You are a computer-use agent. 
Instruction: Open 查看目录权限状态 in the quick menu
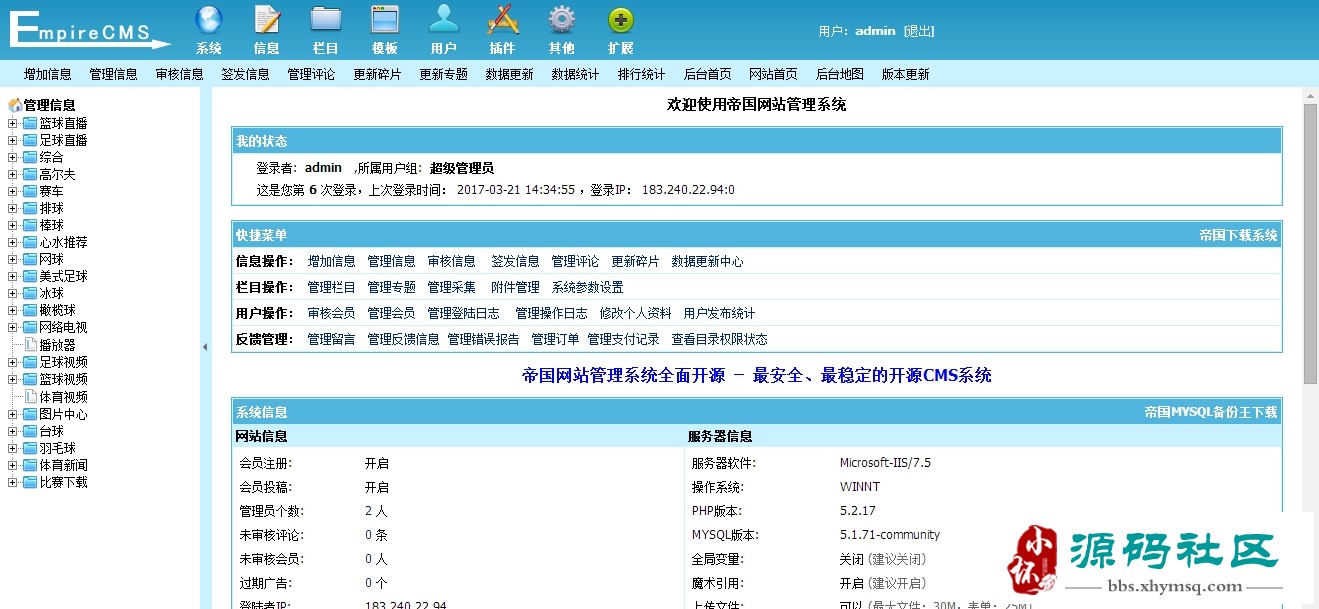tap(720, 339)
